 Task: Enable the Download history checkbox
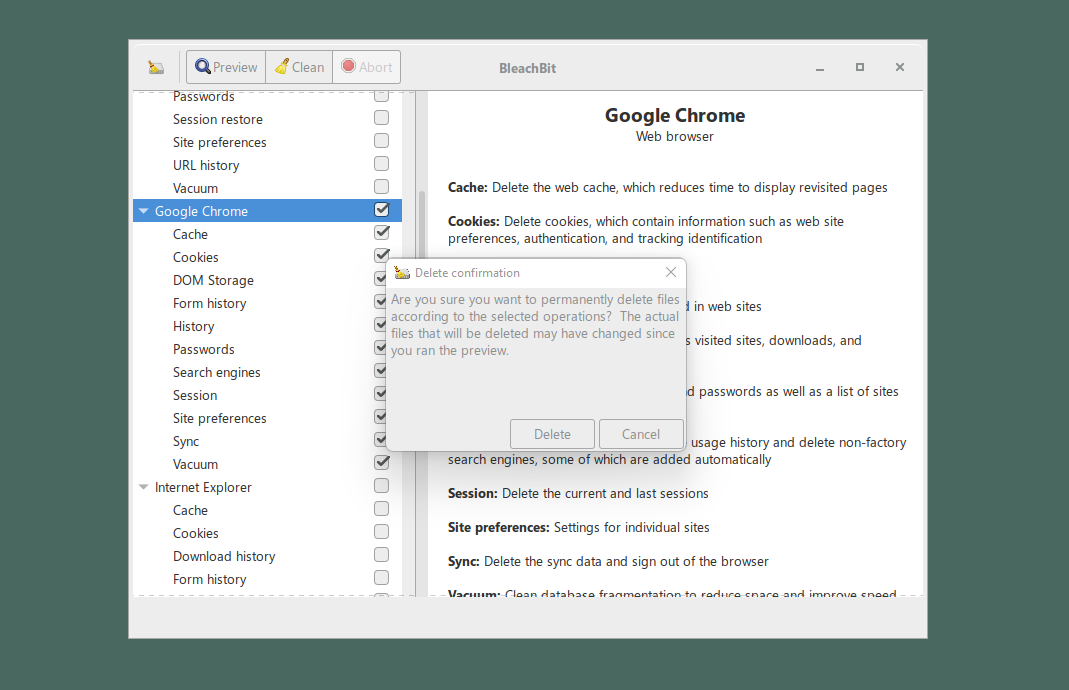382,554
